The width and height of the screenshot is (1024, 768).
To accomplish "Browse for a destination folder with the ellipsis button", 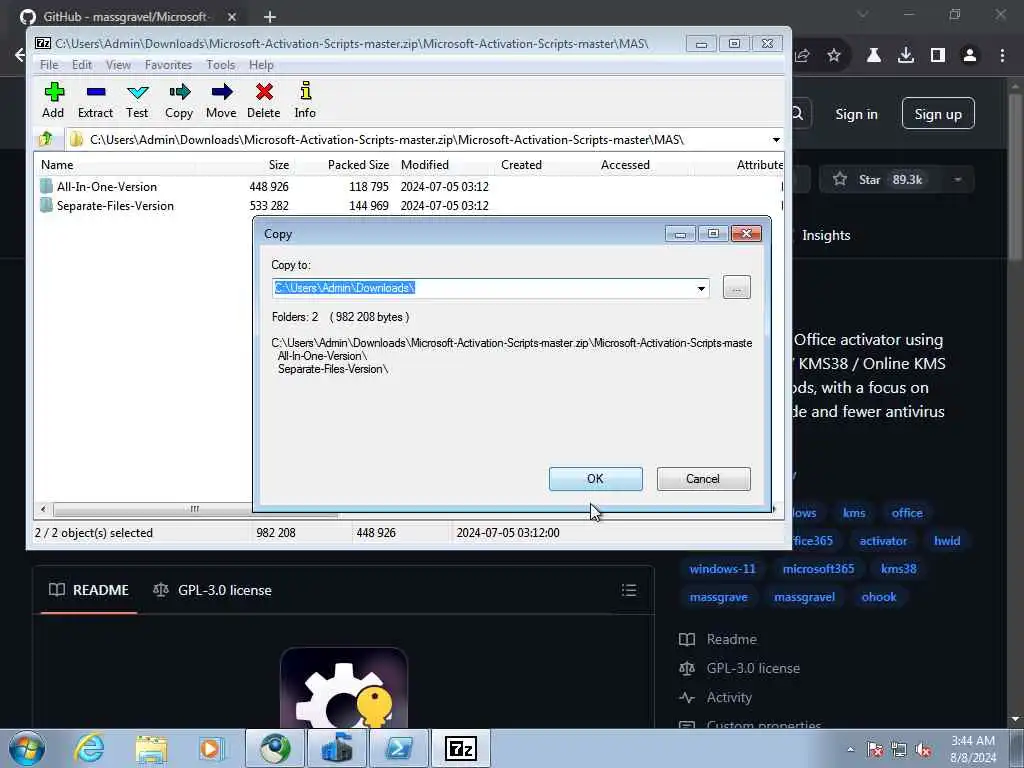I will [x=737, y=287].
